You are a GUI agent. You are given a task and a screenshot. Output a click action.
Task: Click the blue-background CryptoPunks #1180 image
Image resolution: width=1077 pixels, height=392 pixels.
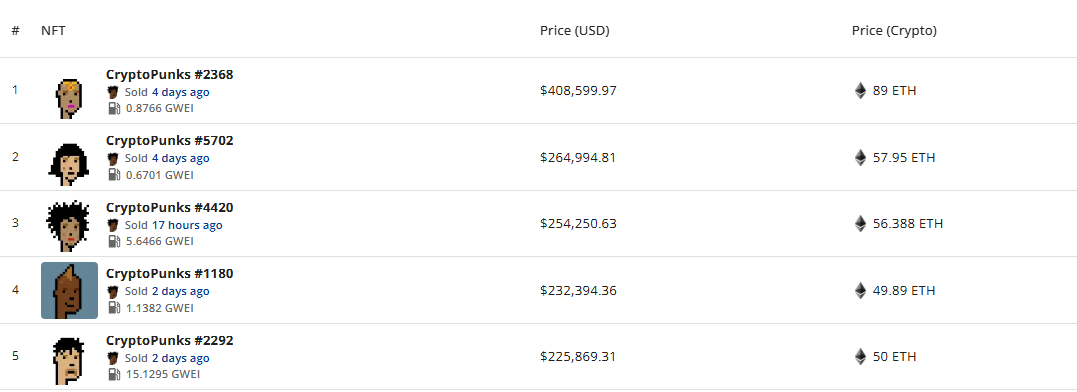click(69, 290)
